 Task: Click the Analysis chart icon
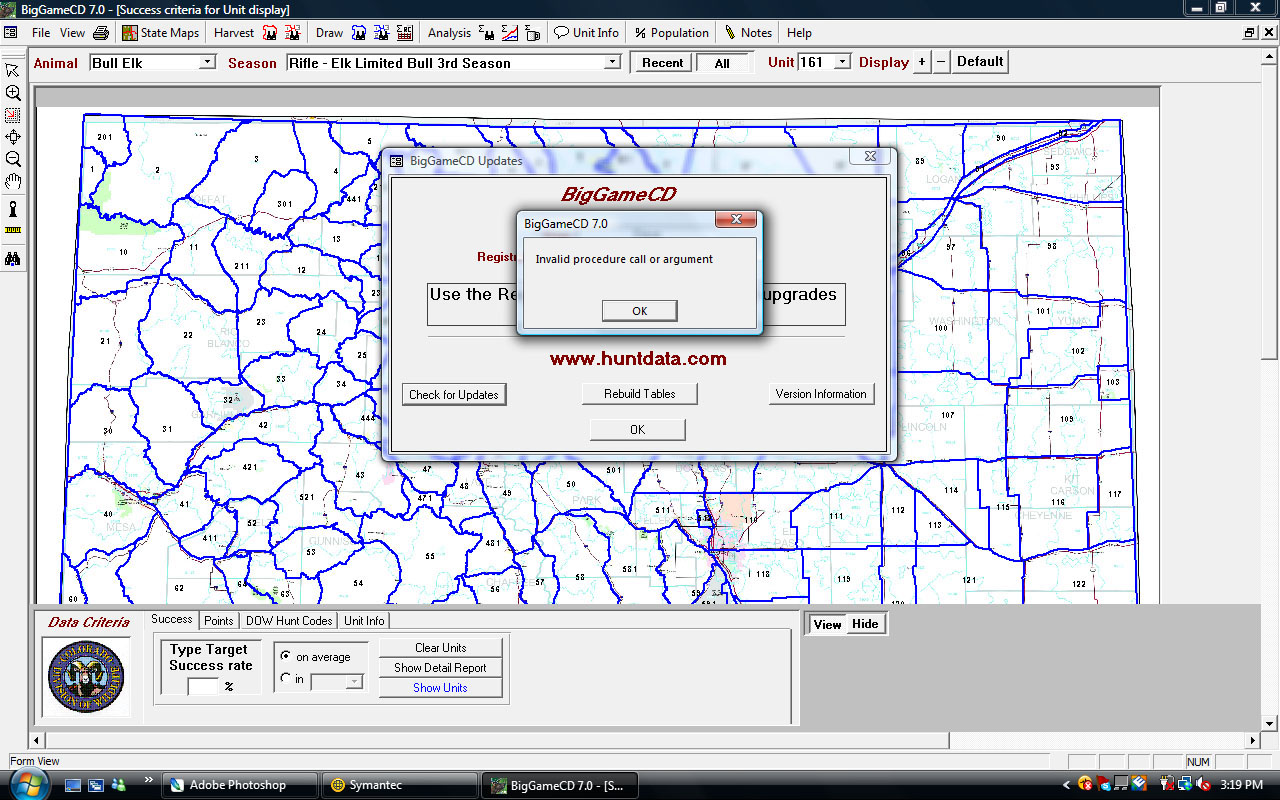[509, 33]
